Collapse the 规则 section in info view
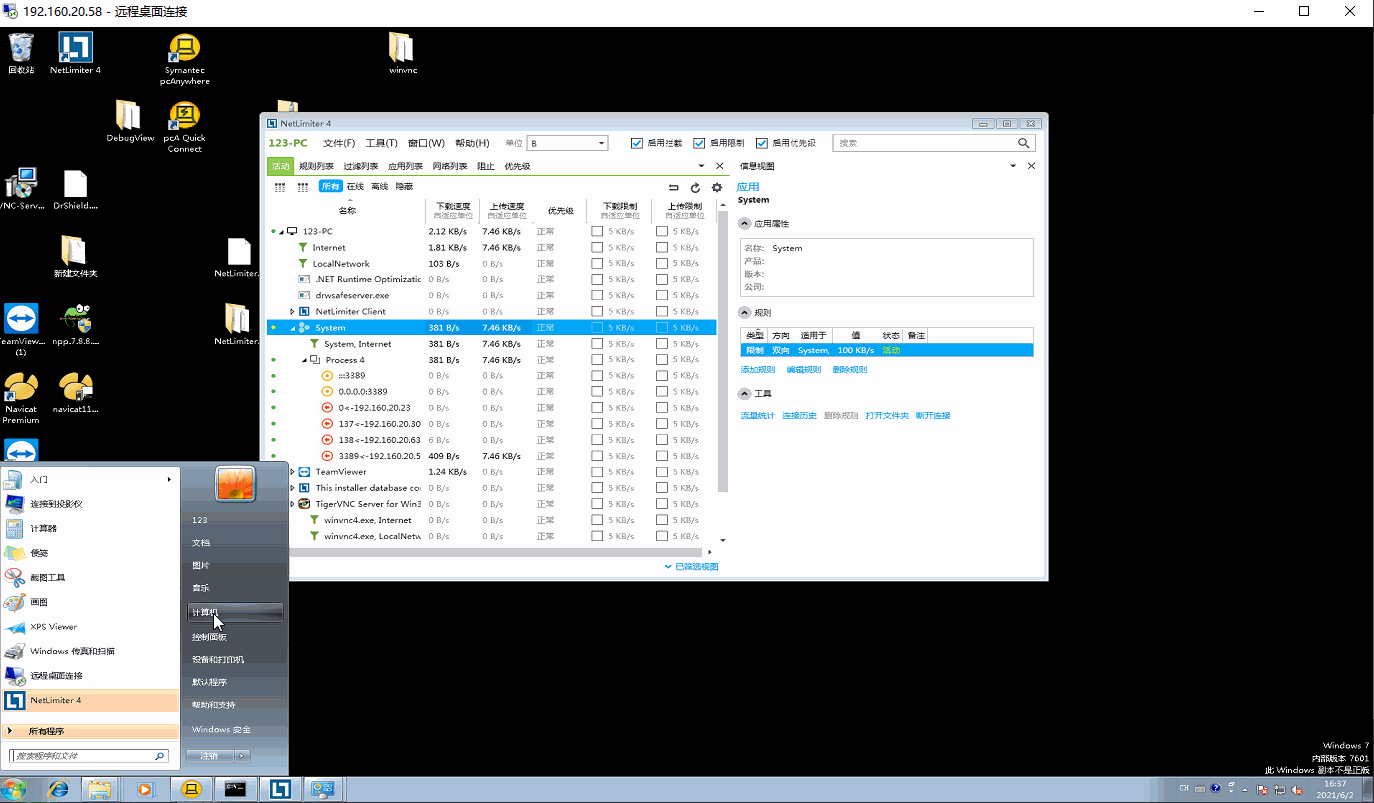Viewport: 1374px width, 803px height. click(744, 313)
